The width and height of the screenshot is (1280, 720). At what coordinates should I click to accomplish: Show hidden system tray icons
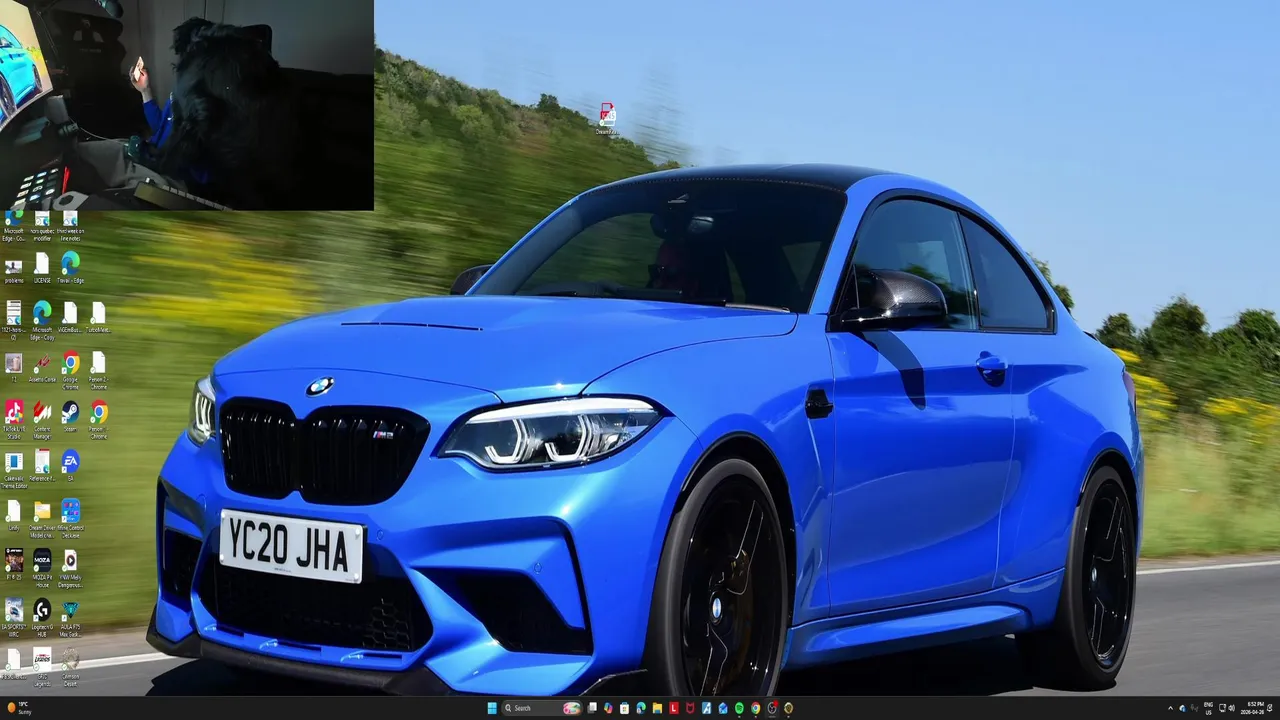tap(1170, 708)
